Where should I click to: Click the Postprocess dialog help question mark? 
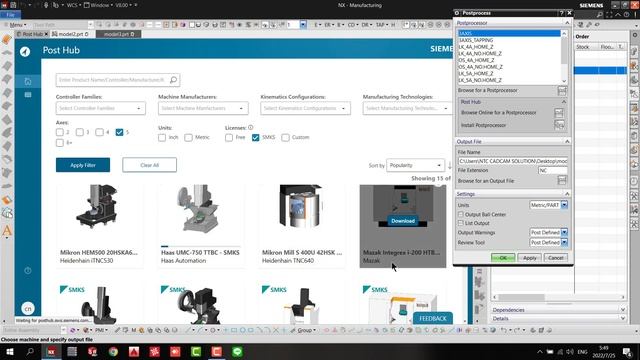pos(562,13)
